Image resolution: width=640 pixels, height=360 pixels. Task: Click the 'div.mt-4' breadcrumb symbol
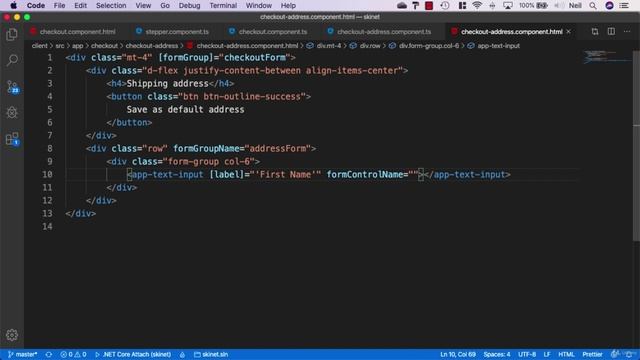point(329,46)
